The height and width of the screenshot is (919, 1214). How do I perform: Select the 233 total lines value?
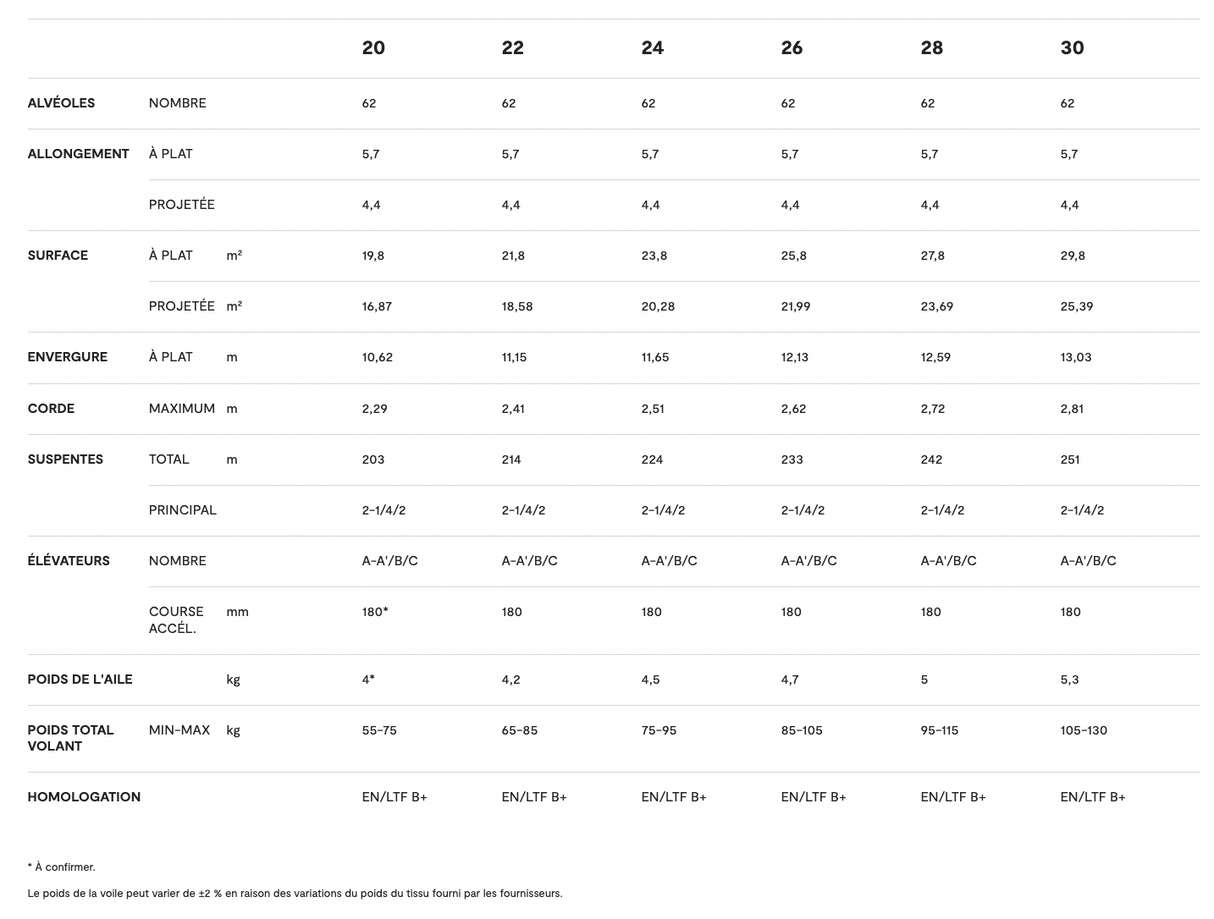(791, 460)
